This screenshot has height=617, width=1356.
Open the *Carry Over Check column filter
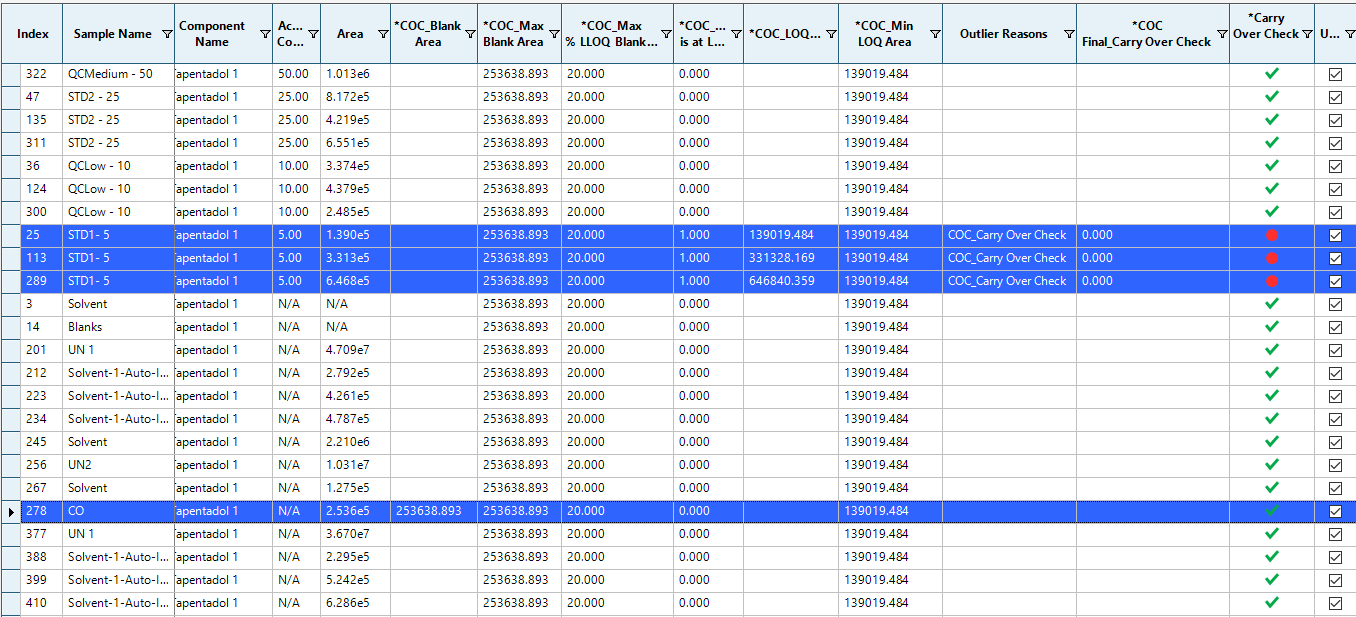tap(1307, 34)
